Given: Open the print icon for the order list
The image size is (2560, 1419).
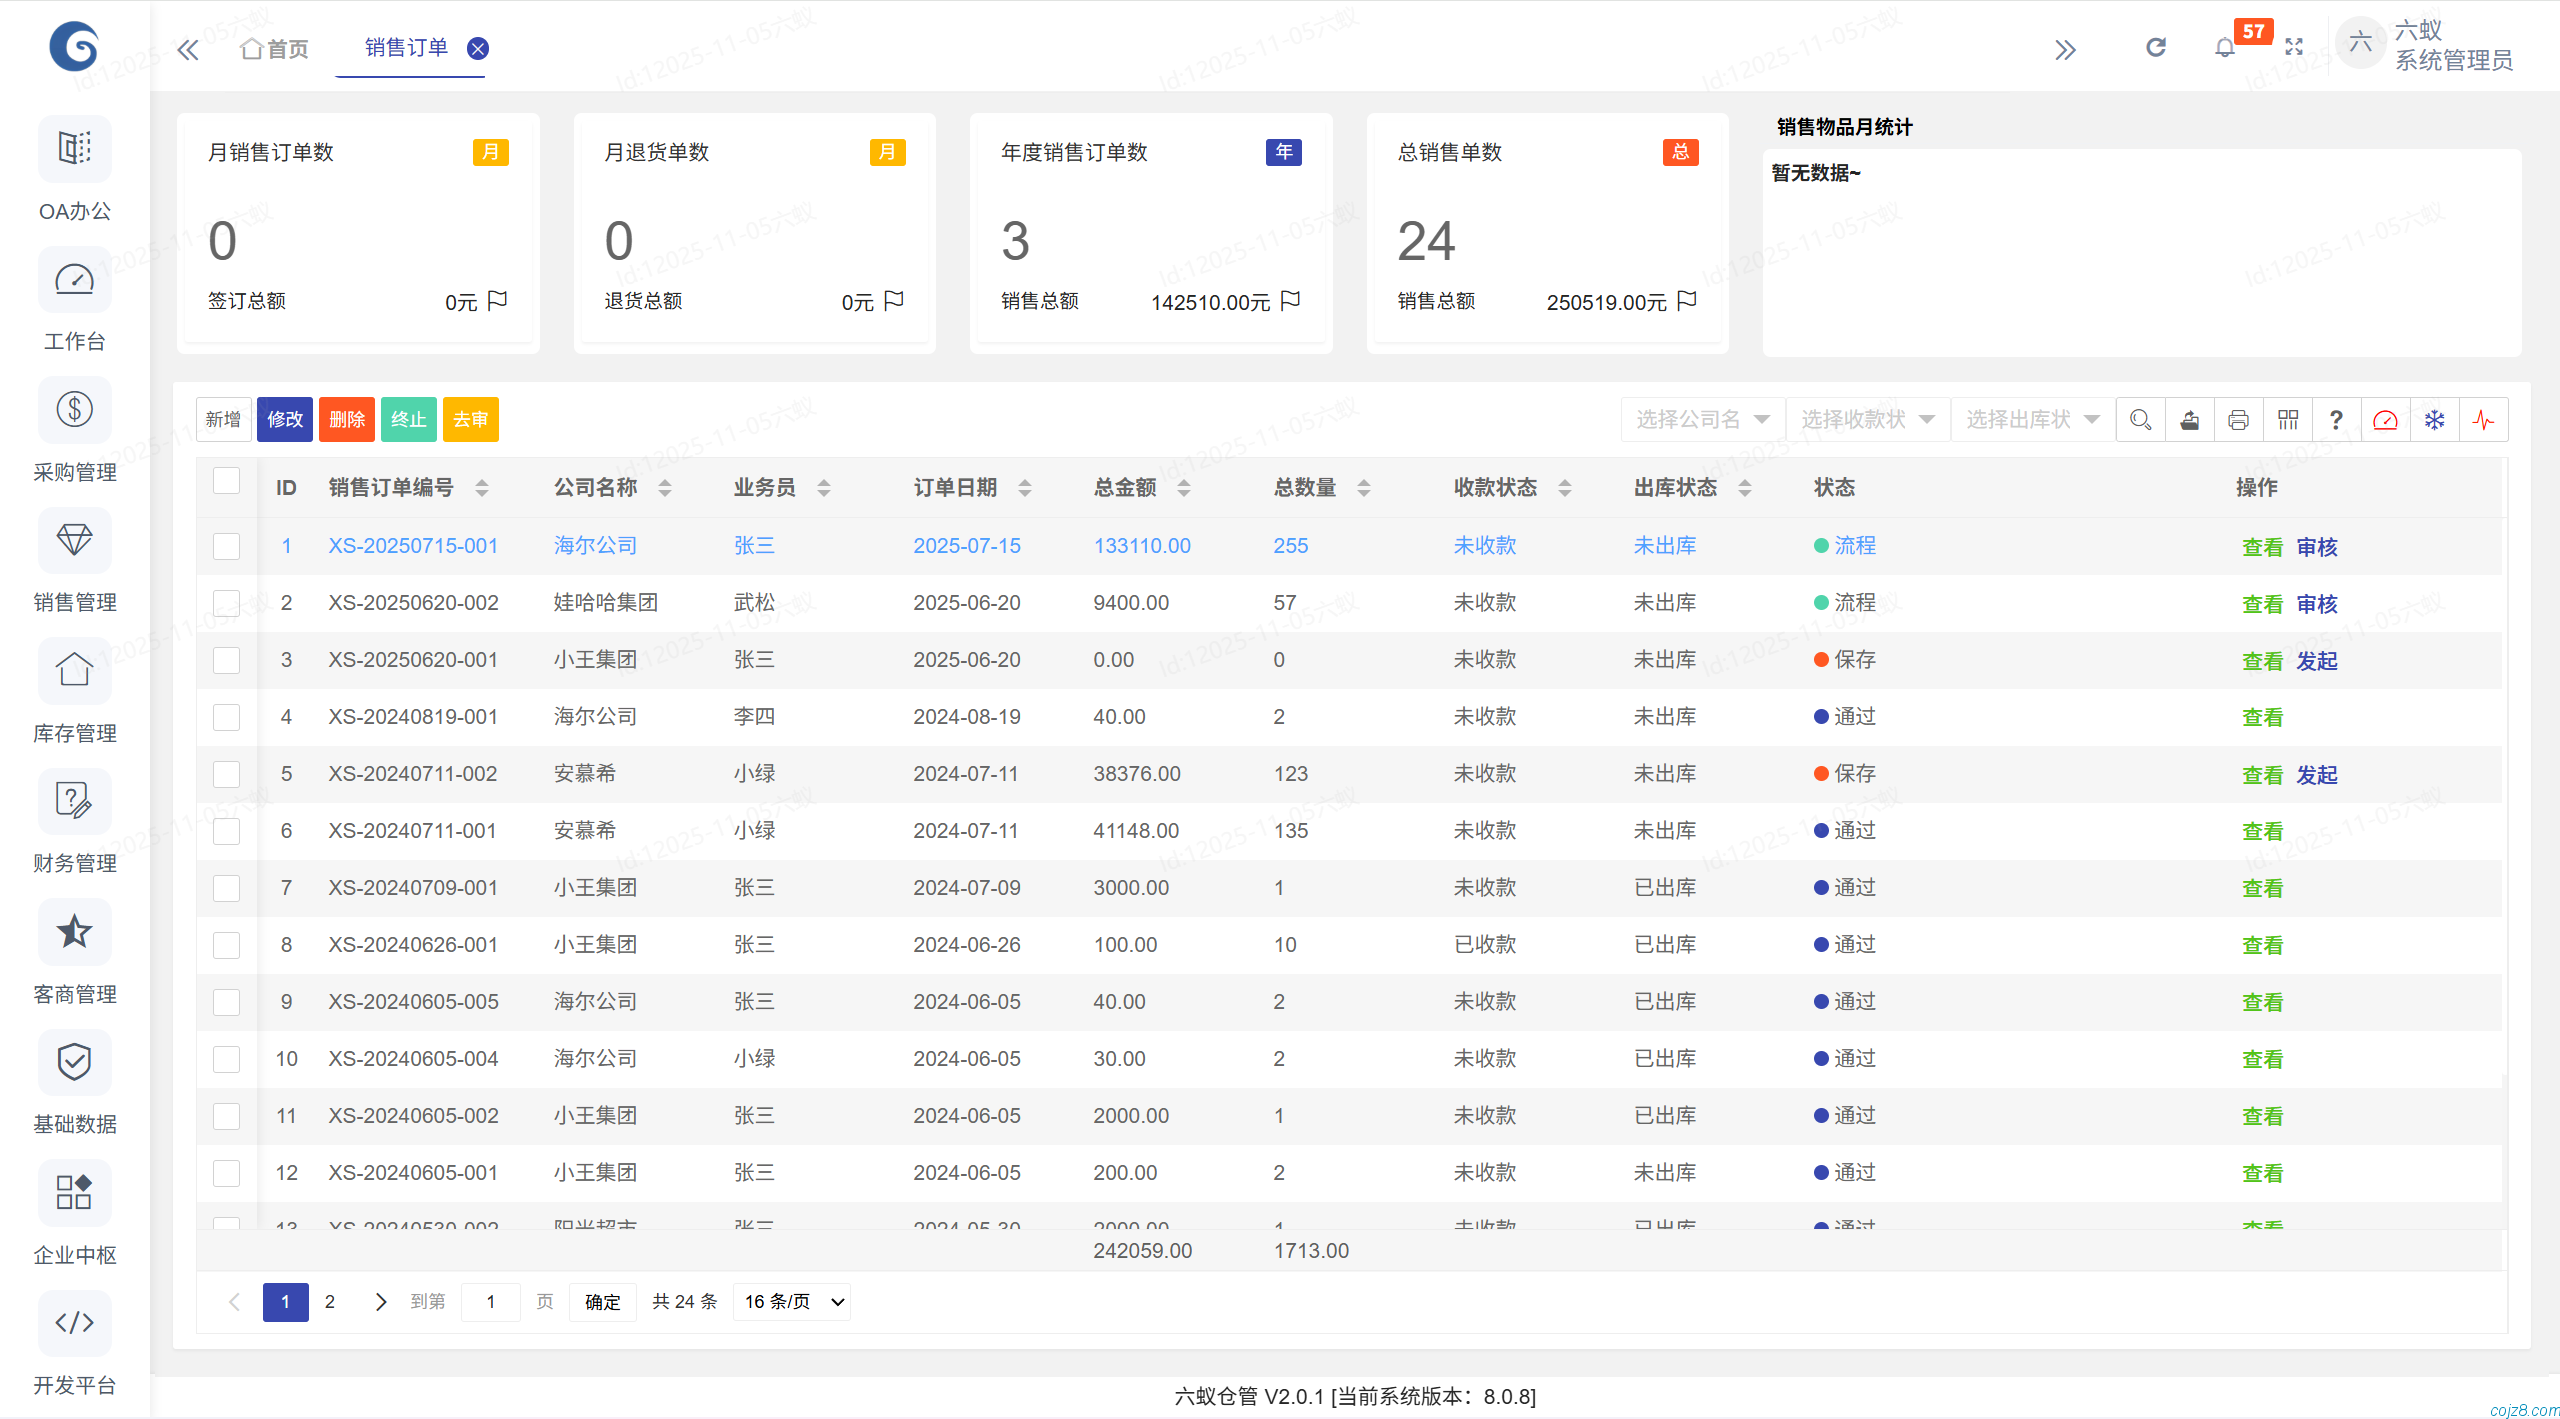Looking at the screenshot, I should [x=2238, y=419].
